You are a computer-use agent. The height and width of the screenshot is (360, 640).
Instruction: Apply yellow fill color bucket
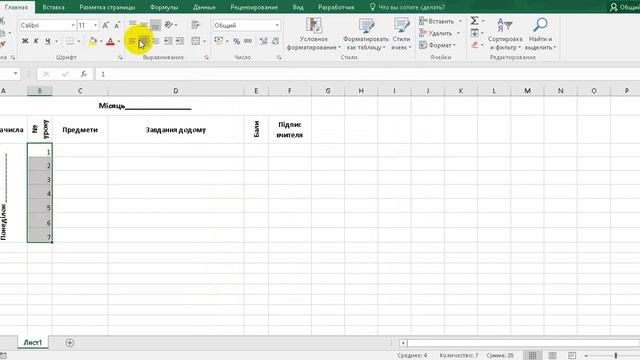[93, 41]
